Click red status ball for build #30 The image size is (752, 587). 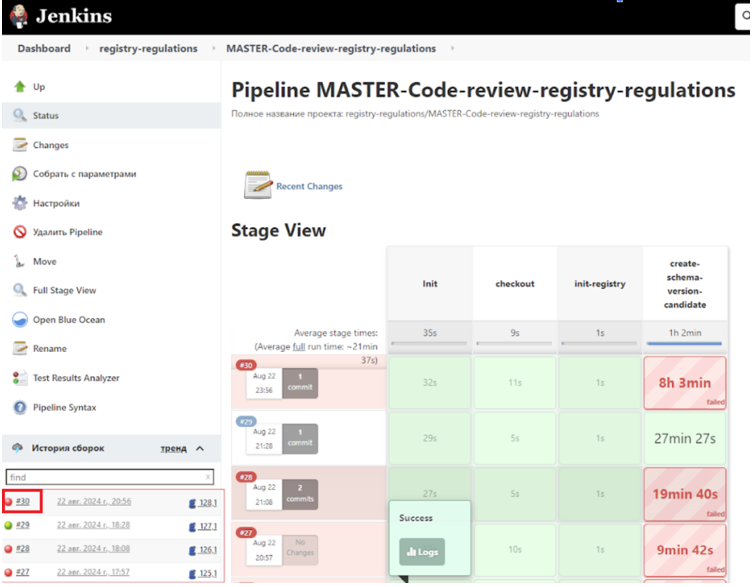(8, 502)
